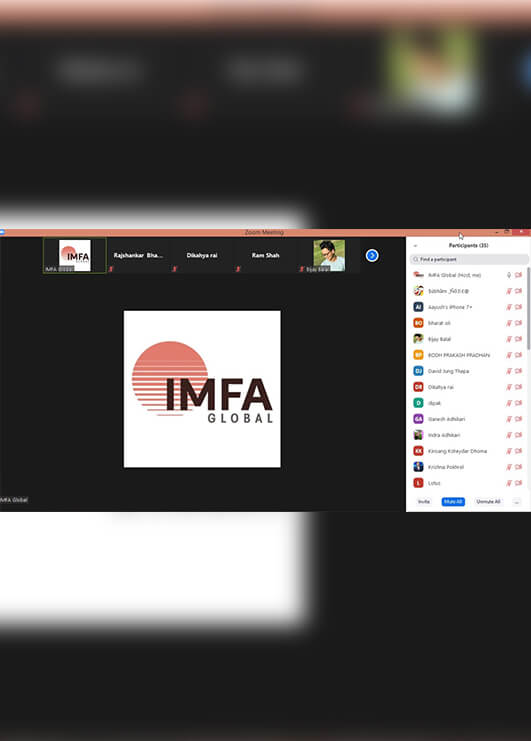Click the Invite button
Viewport: 531px width, 741px height.
pyautogui.click(x=424, y=501)
